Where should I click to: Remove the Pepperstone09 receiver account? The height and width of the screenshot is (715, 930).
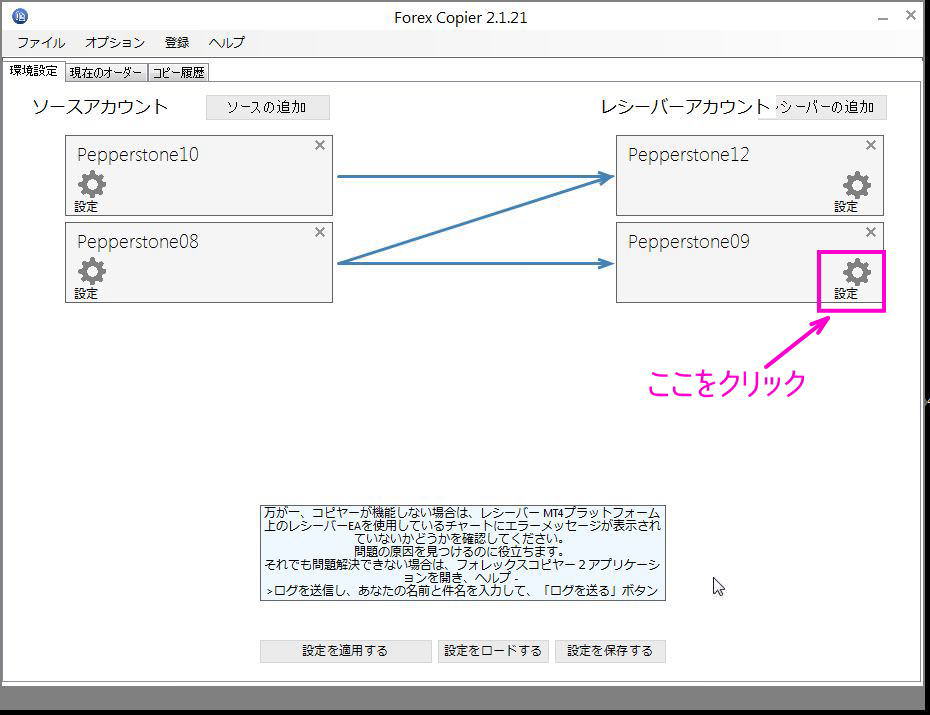(x=870, y=231)
